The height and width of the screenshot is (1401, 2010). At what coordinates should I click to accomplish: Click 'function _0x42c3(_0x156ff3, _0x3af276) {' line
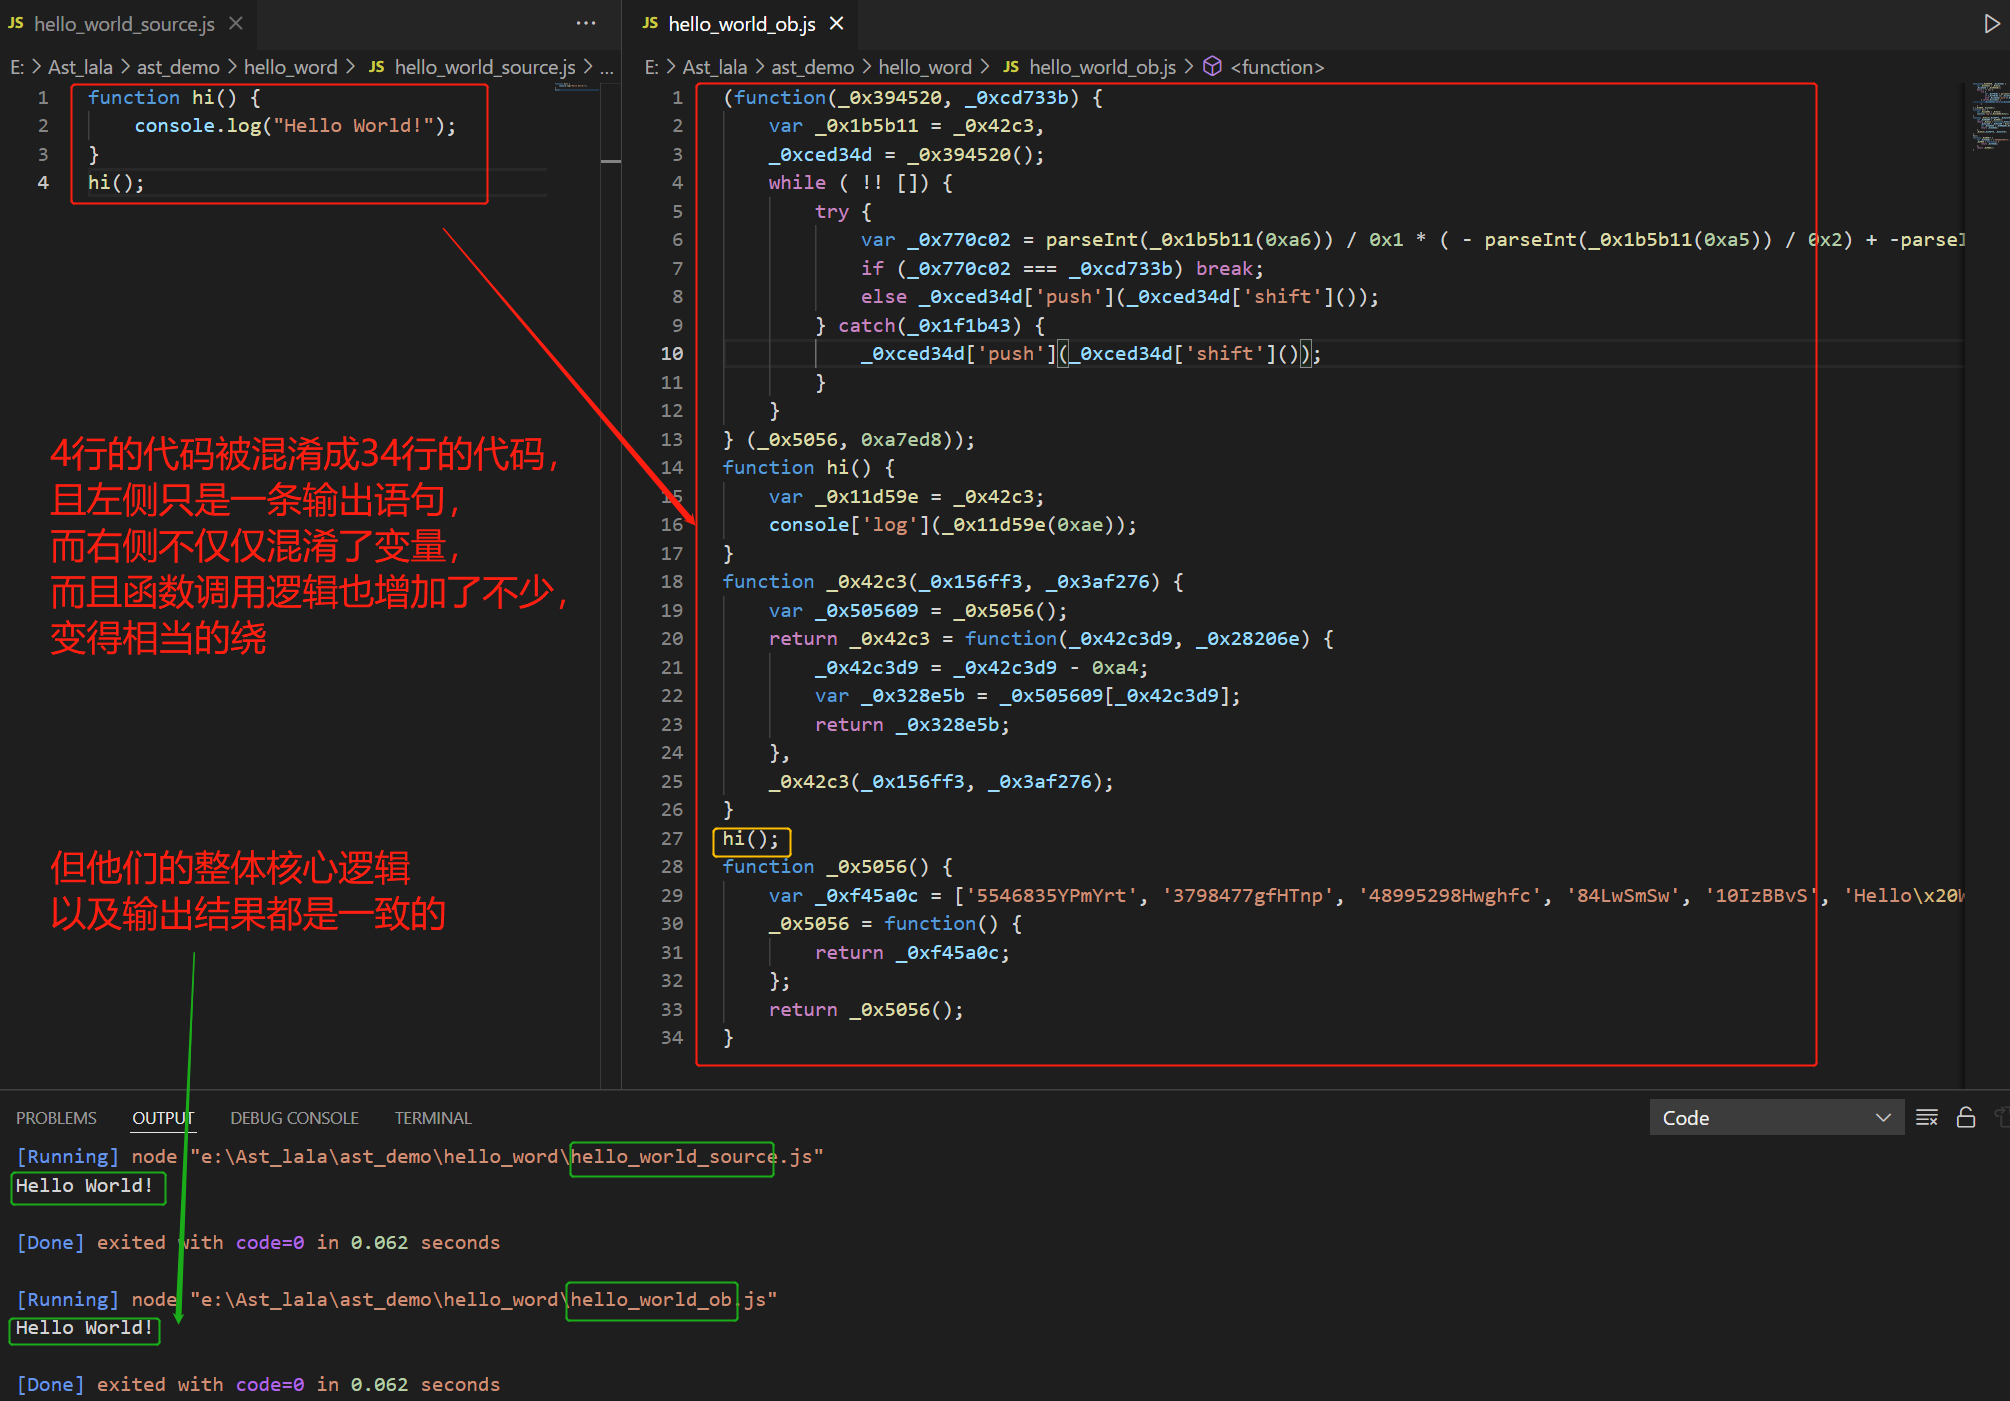pyautogui.click(x=953, y=582)
